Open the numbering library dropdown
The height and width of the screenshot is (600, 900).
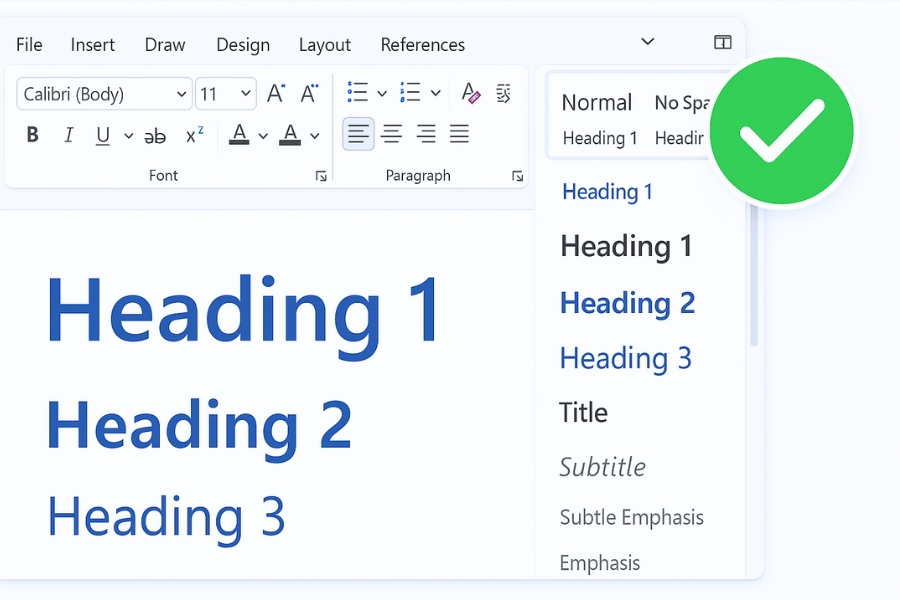pyautogui.click(x=436, y=92)
